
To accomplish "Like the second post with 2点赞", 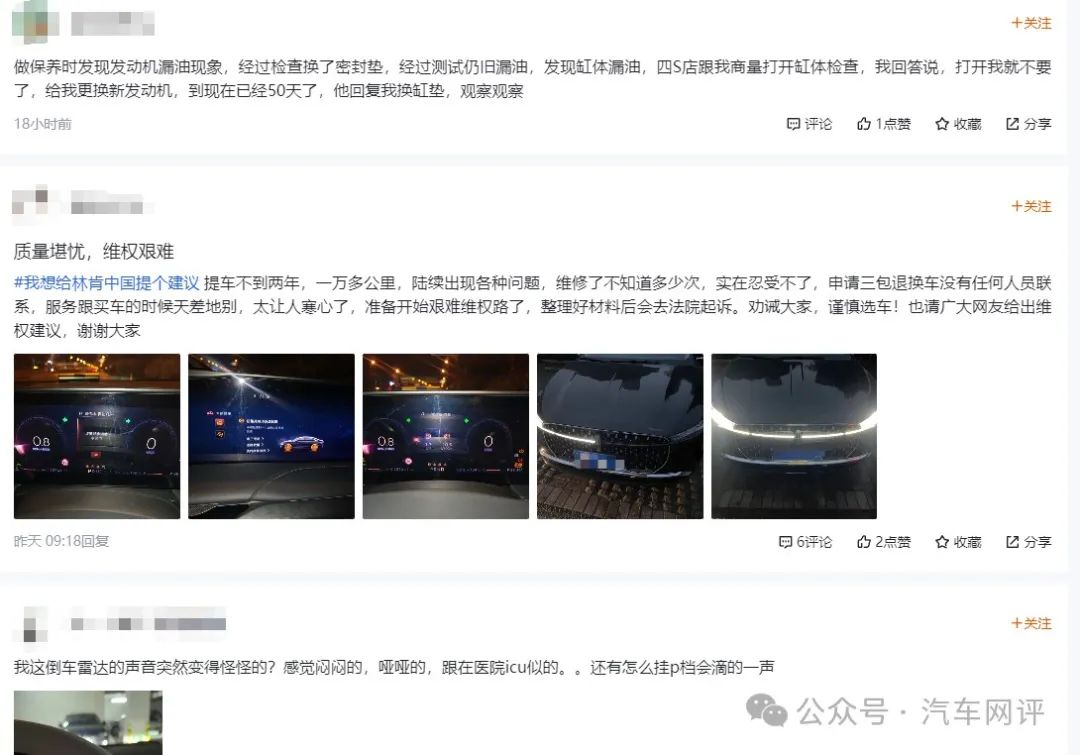I will coord(884,542).
